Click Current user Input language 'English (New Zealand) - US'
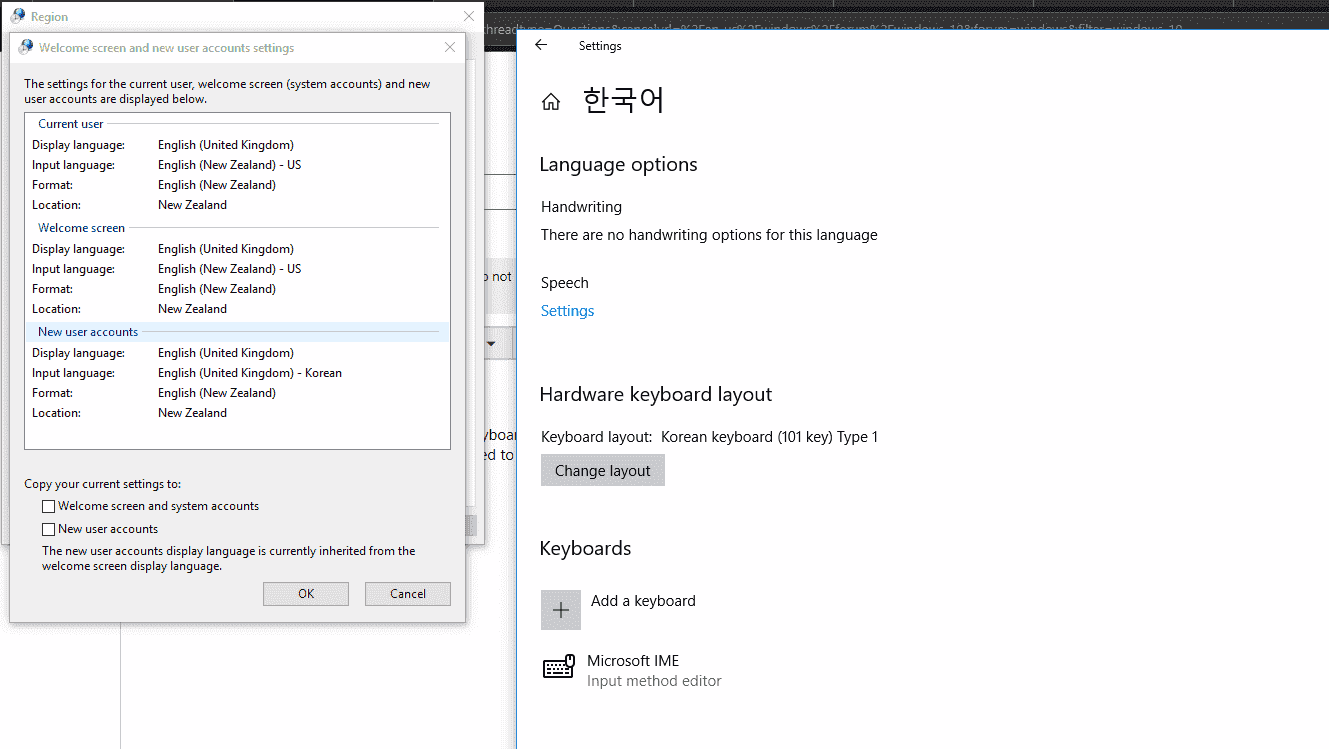This screenshot has height=749, width=1329. tap(230, 165)
